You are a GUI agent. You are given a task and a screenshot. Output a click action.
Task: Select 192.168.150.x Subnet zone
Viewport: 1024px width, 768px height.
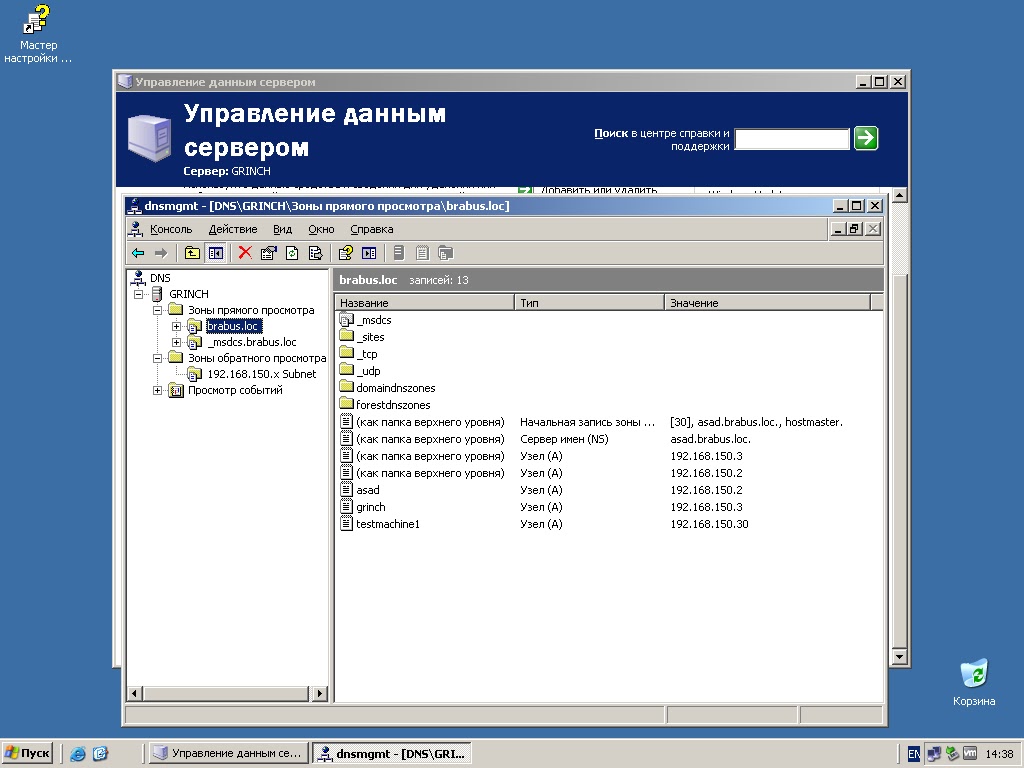[261, 374]
